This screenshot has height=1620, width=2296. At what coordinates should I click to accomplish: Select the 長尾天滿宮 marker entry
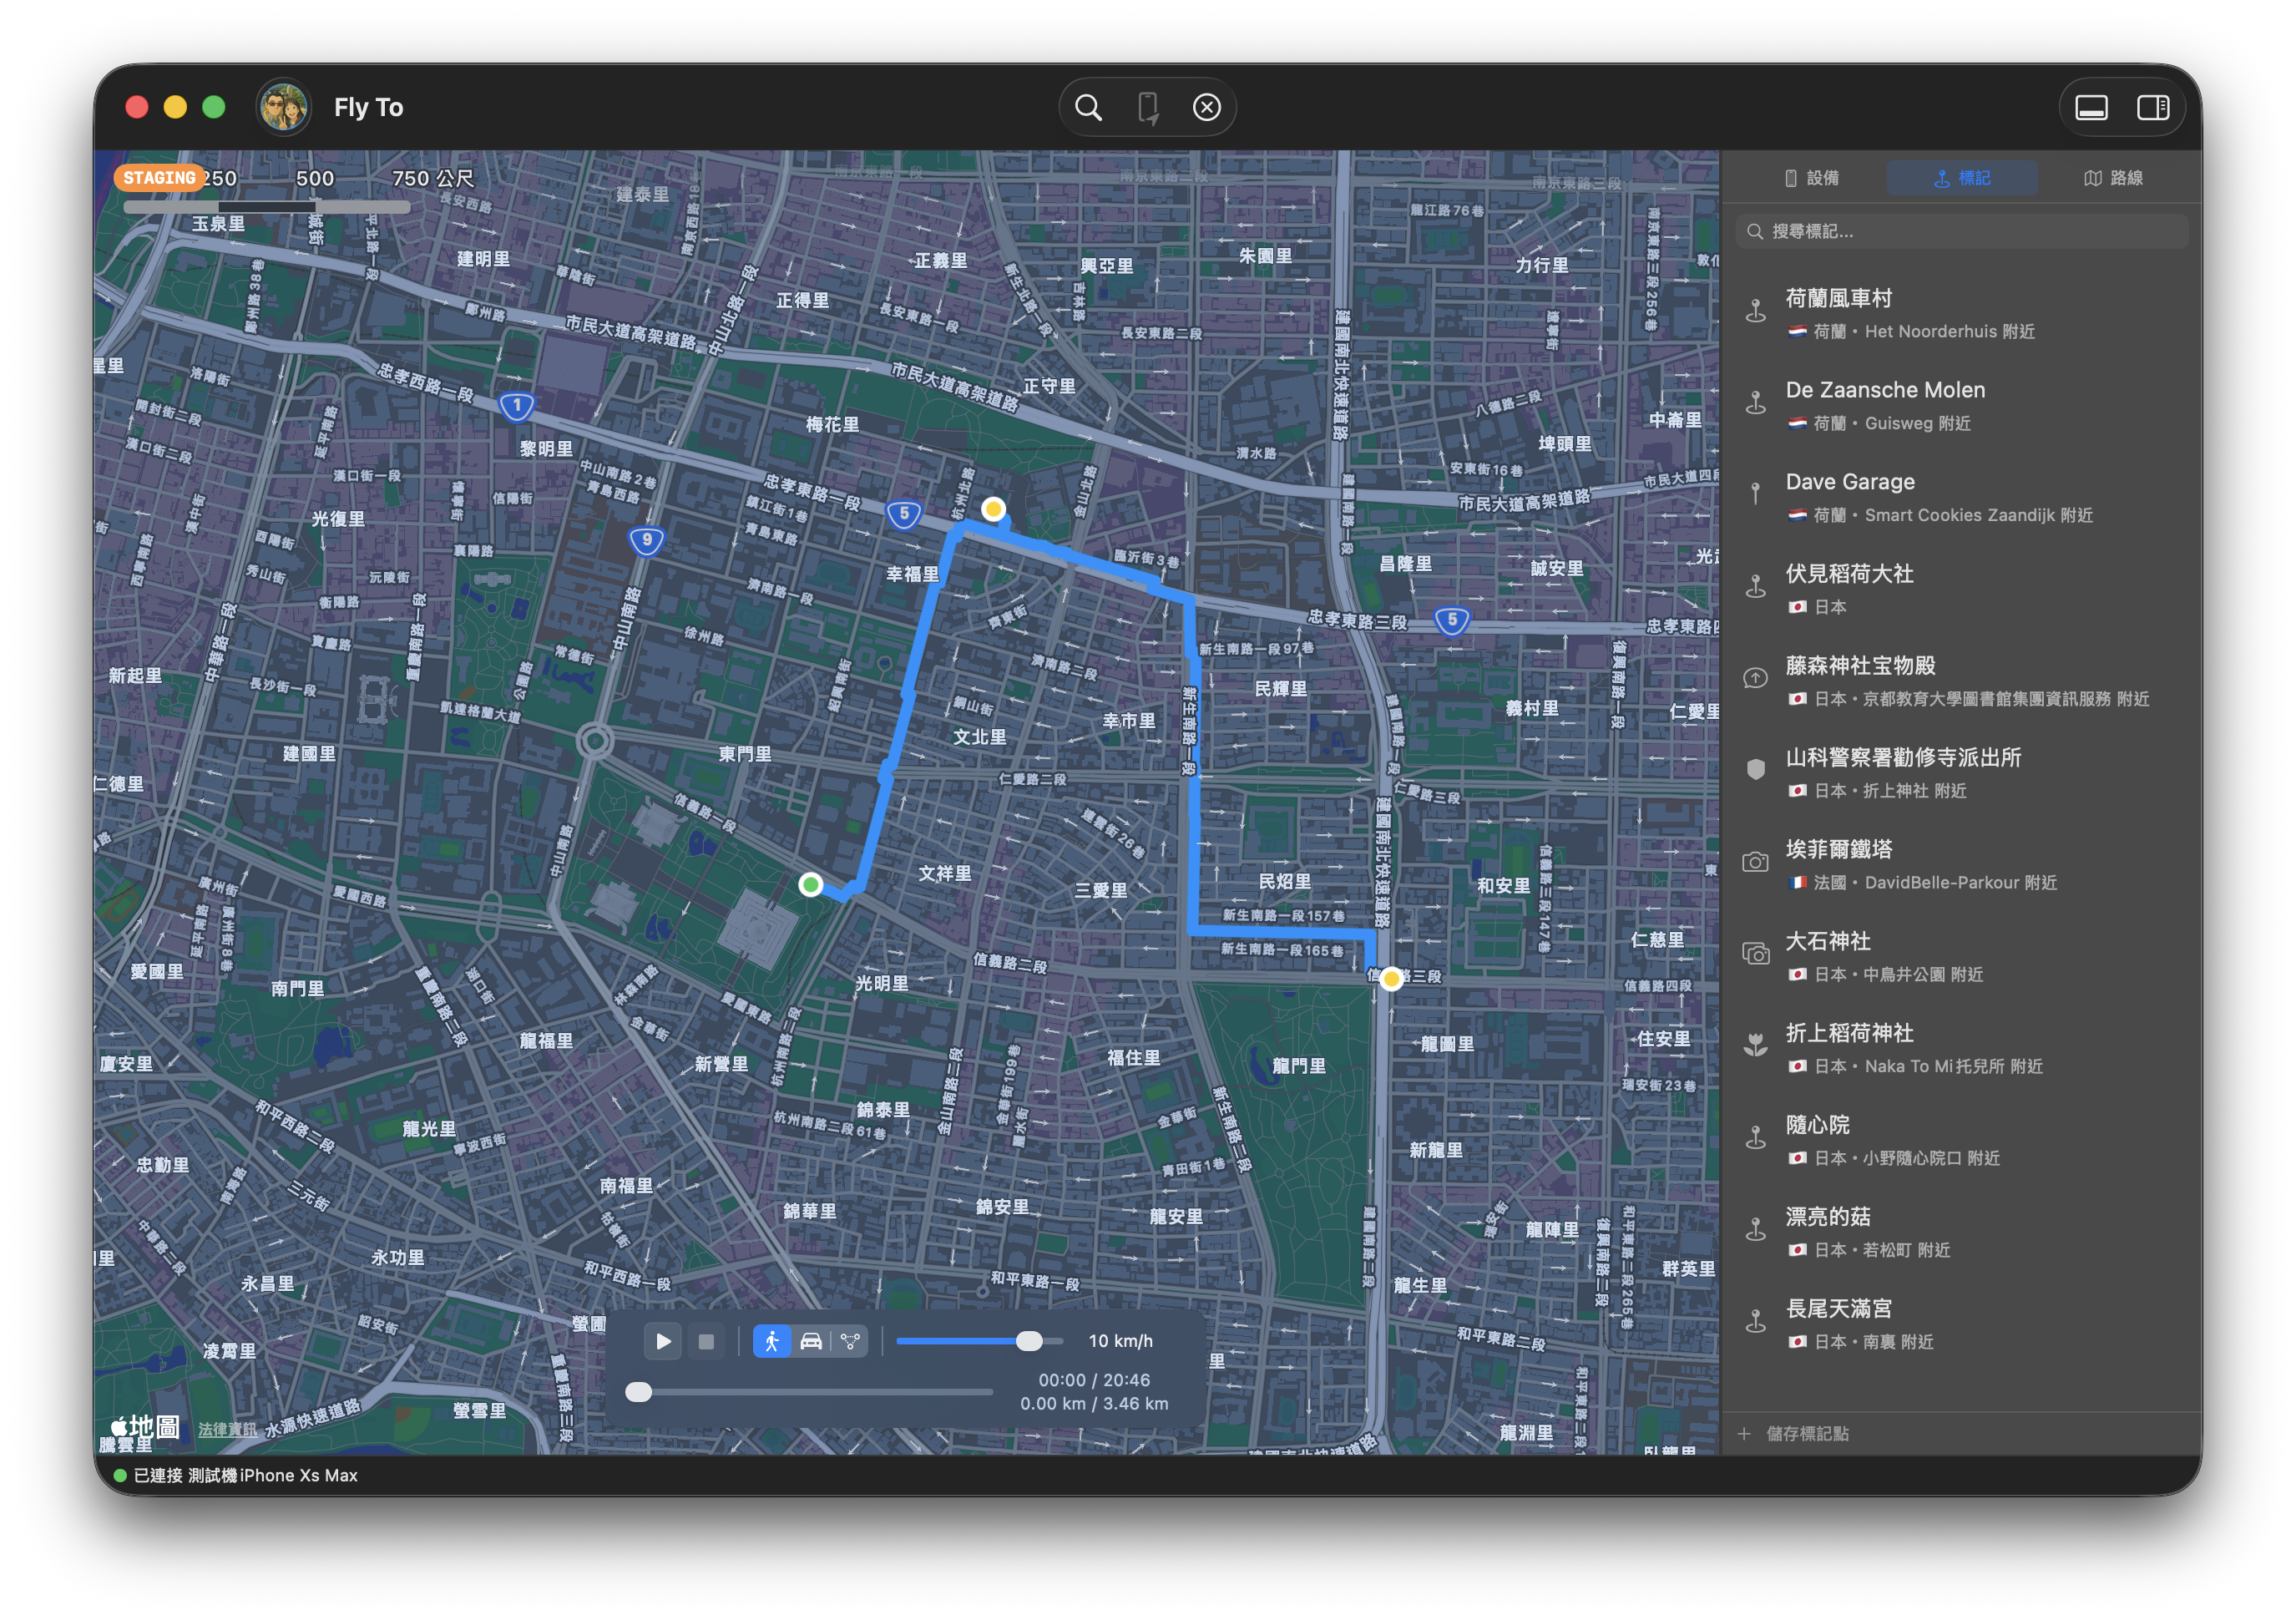pyautogui.click(x=1962, y=1323)
